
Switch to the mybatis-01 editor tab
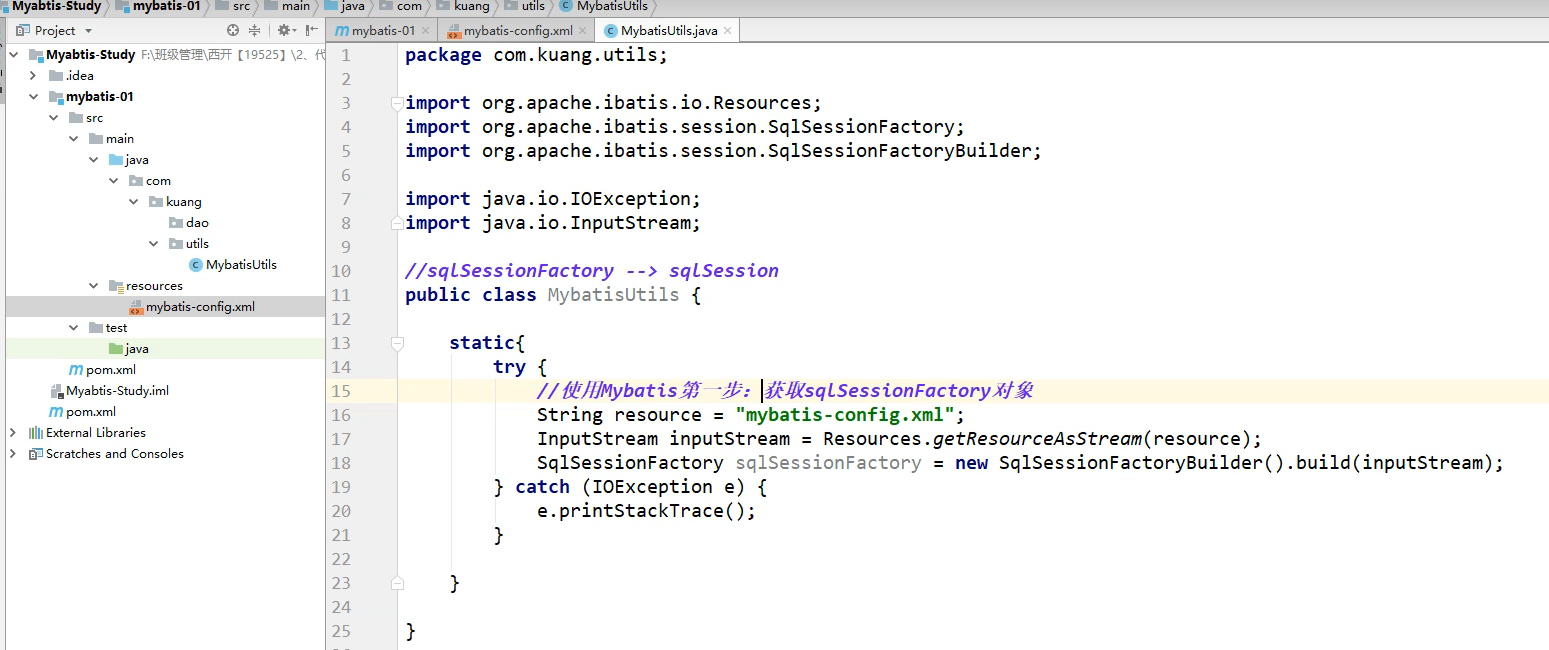(x=383, y=31)
